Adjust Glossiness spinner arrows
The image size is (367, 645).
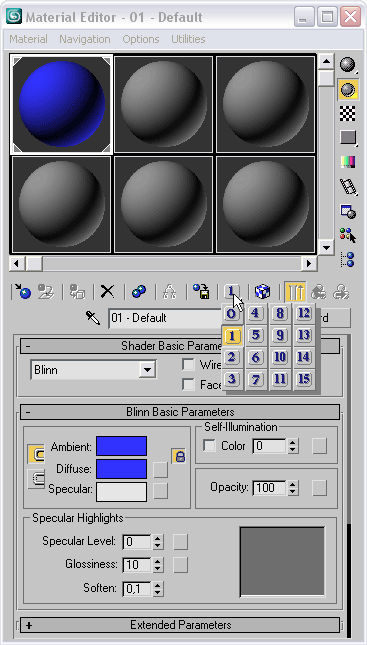click(x=158, y=565)
